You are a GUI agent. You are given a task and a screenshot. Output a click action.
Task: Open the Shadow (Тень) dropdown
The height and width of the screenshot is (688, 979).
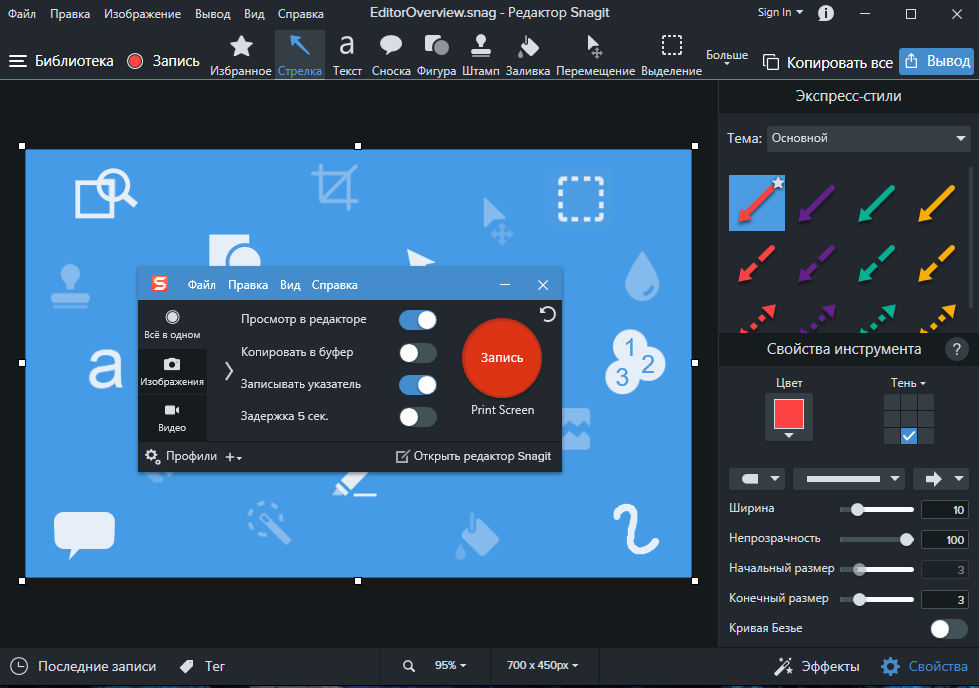(908, 383)
